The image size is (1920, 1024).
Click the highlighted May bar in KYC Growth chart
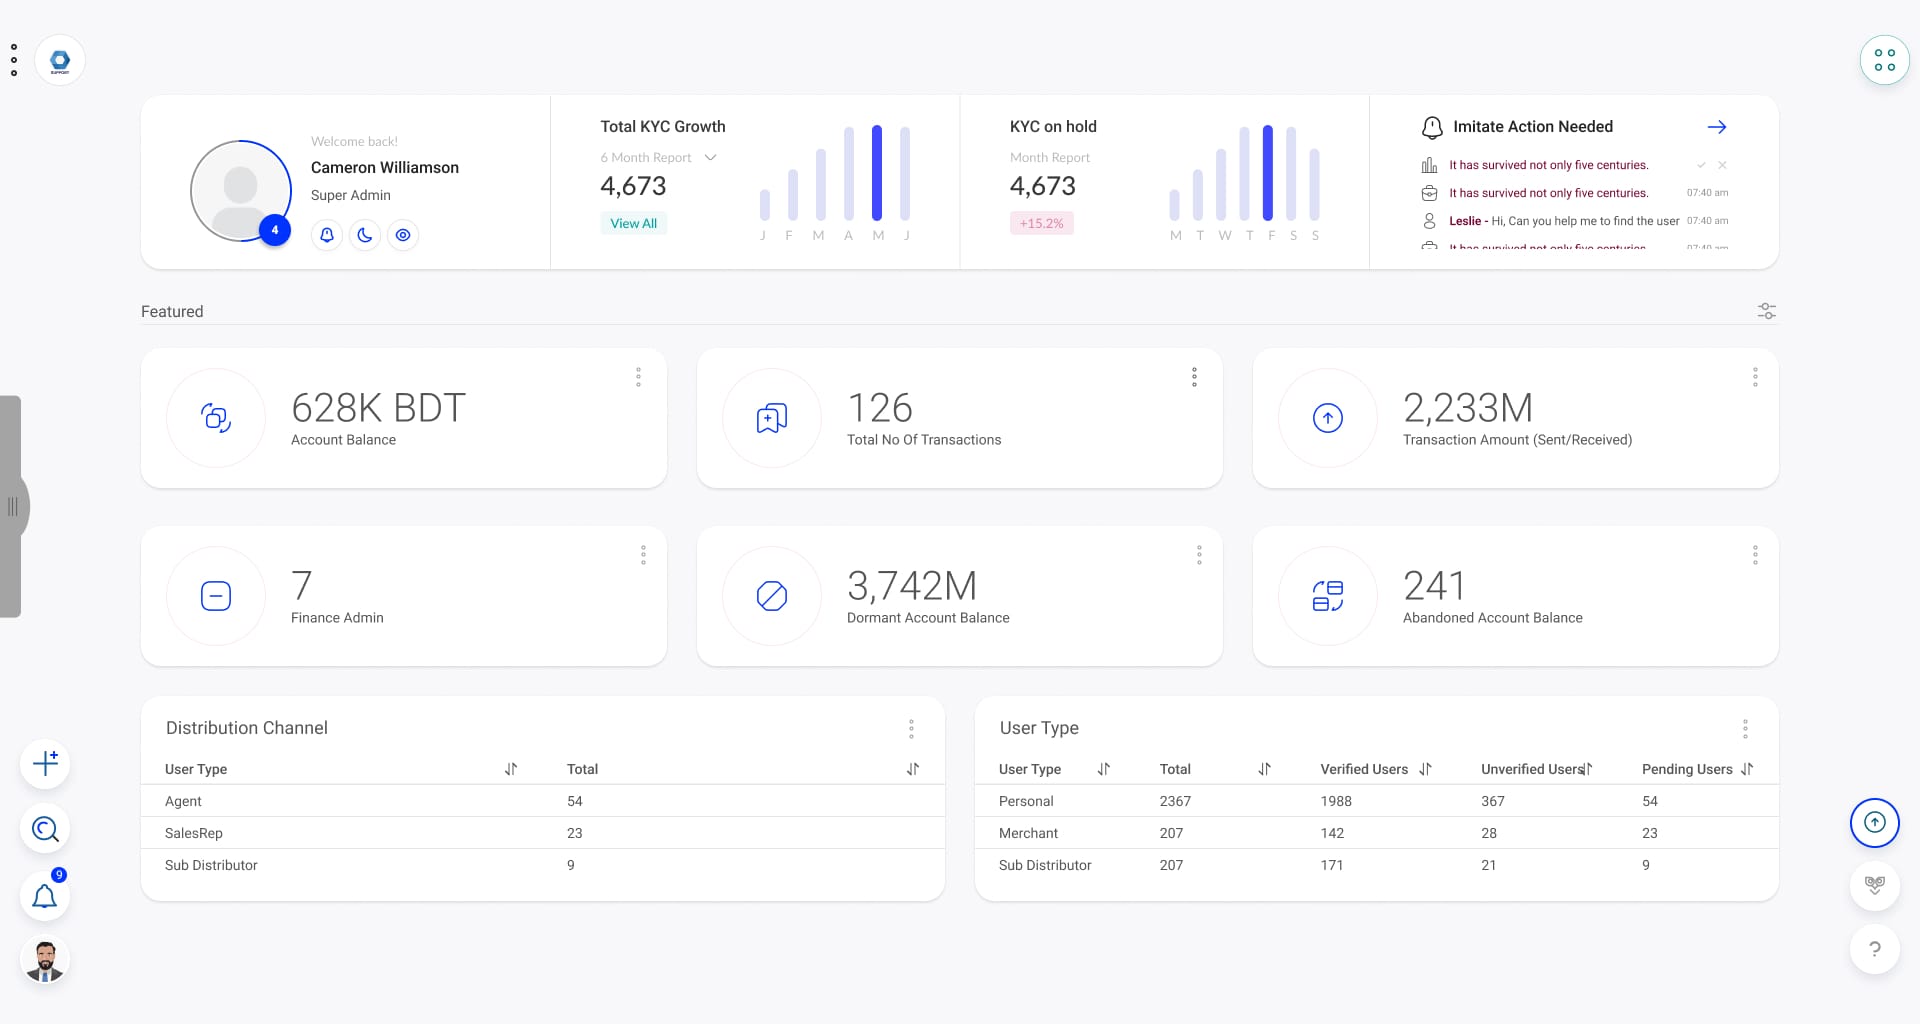[877, 173]
